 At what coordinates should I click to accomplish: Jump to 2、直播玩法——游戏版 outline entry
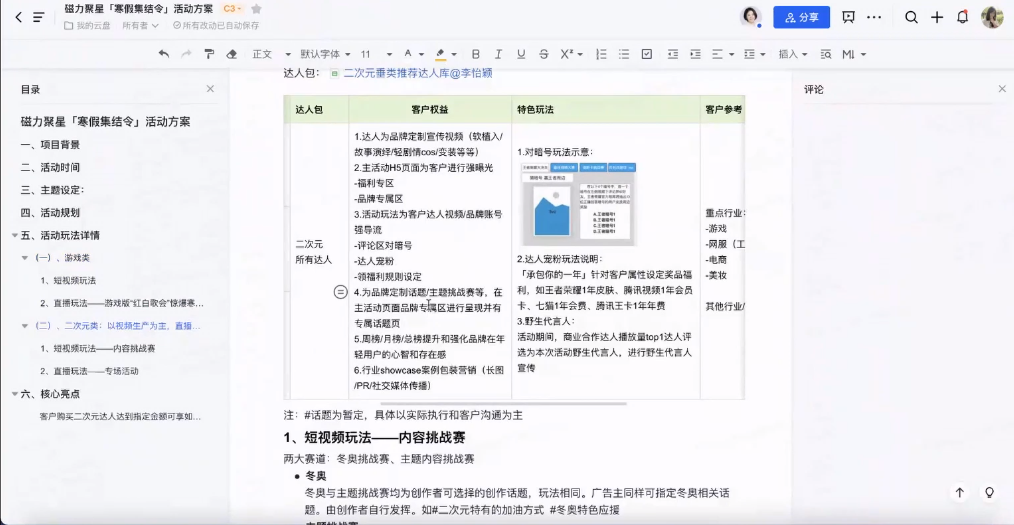[x=122, y=303]
